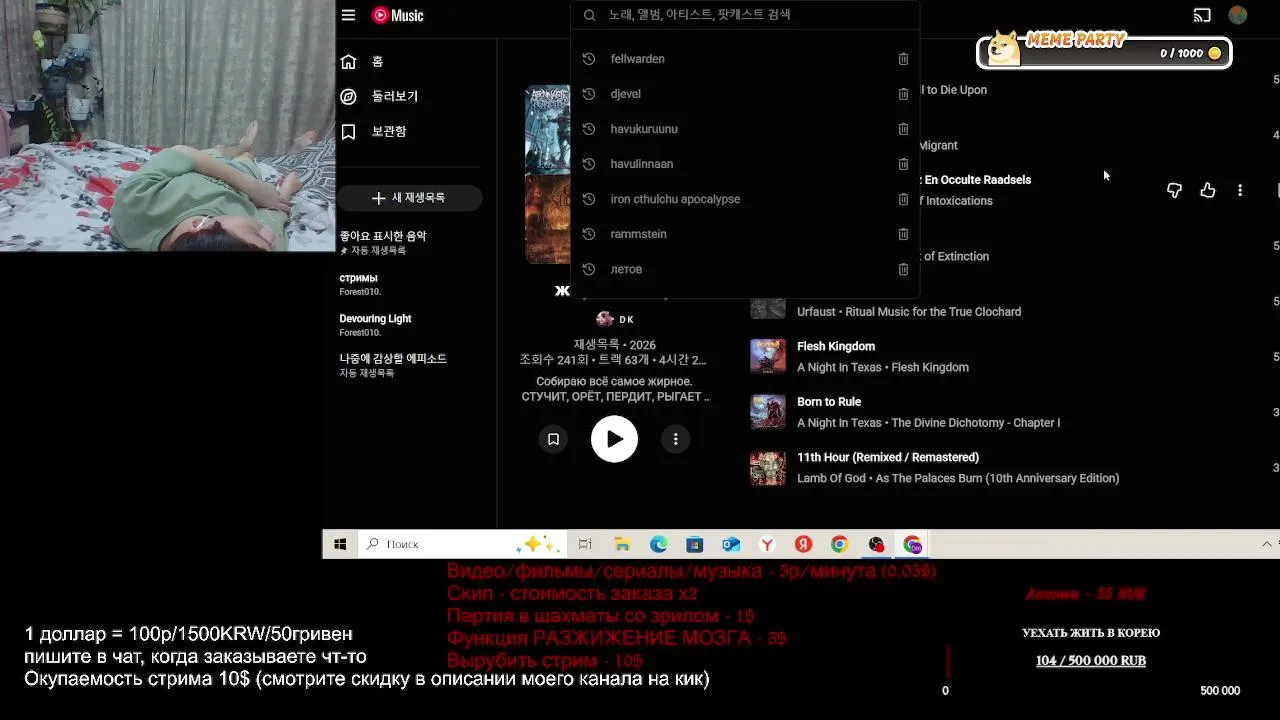This screenshot has height=720, width=1280.
Task: Open Microsoft Edge from the taskbar
Action: (x=658, y=544)
